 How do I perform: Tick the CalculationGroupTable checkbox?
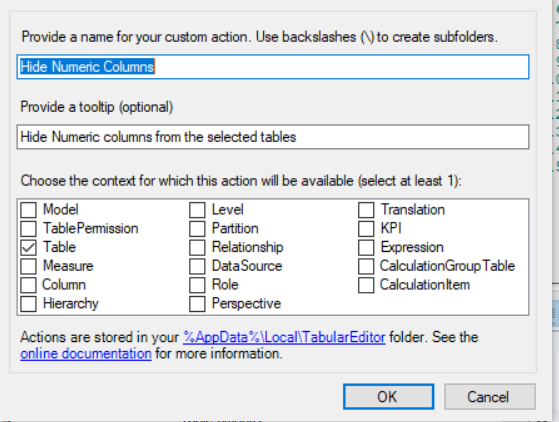pos(366,266)
